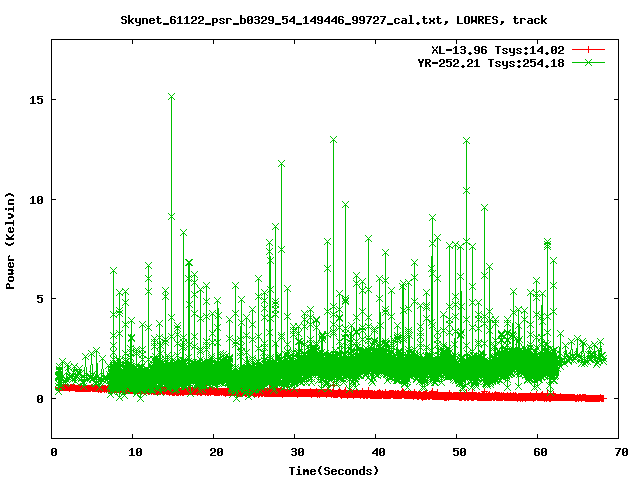Screen dimensions: 640x480
Task: Click the Power (Kelvin) y-axis label
Action: pyautogui.click(x=10, y=241)
